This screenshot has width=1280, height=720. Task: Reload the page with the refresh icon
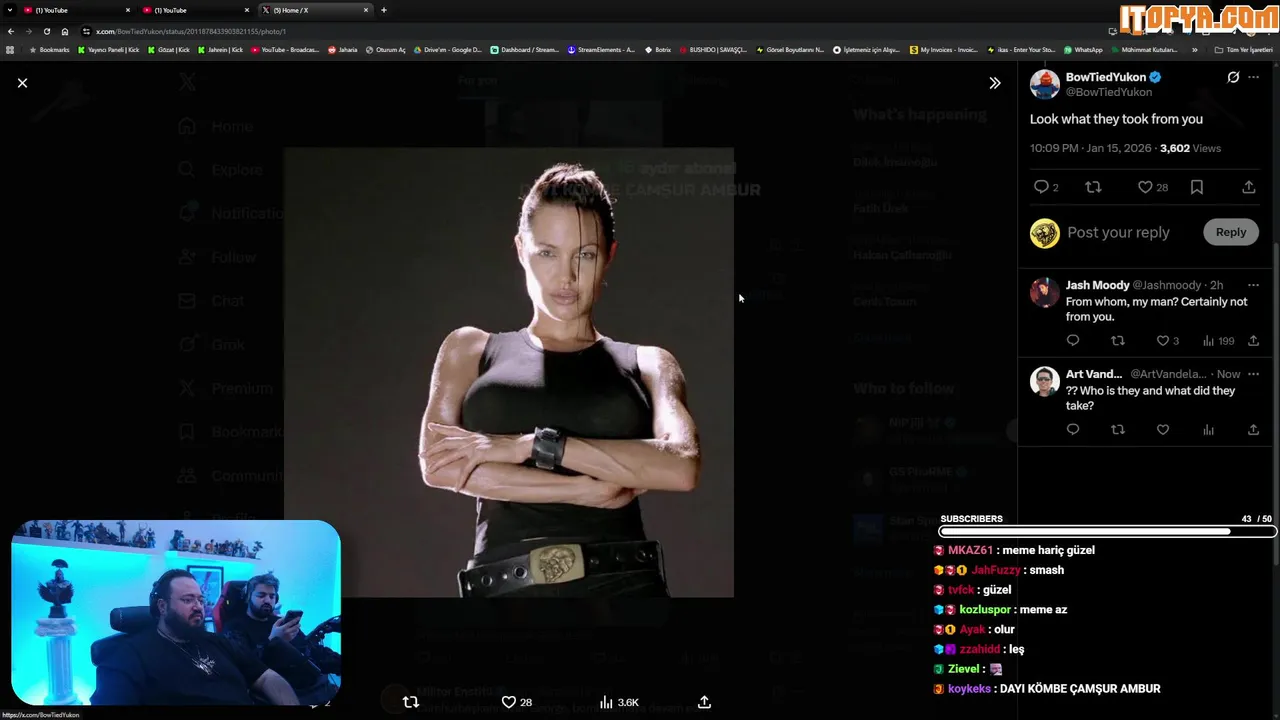point(46,31)
